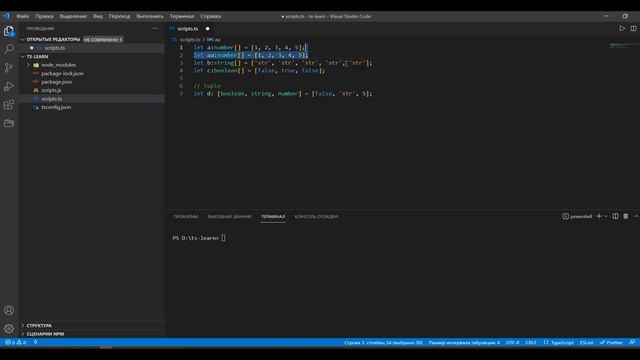This screenshot has height=360, width=640.
Task: Click the editor minimap preview
Action: tap(622, 45)
